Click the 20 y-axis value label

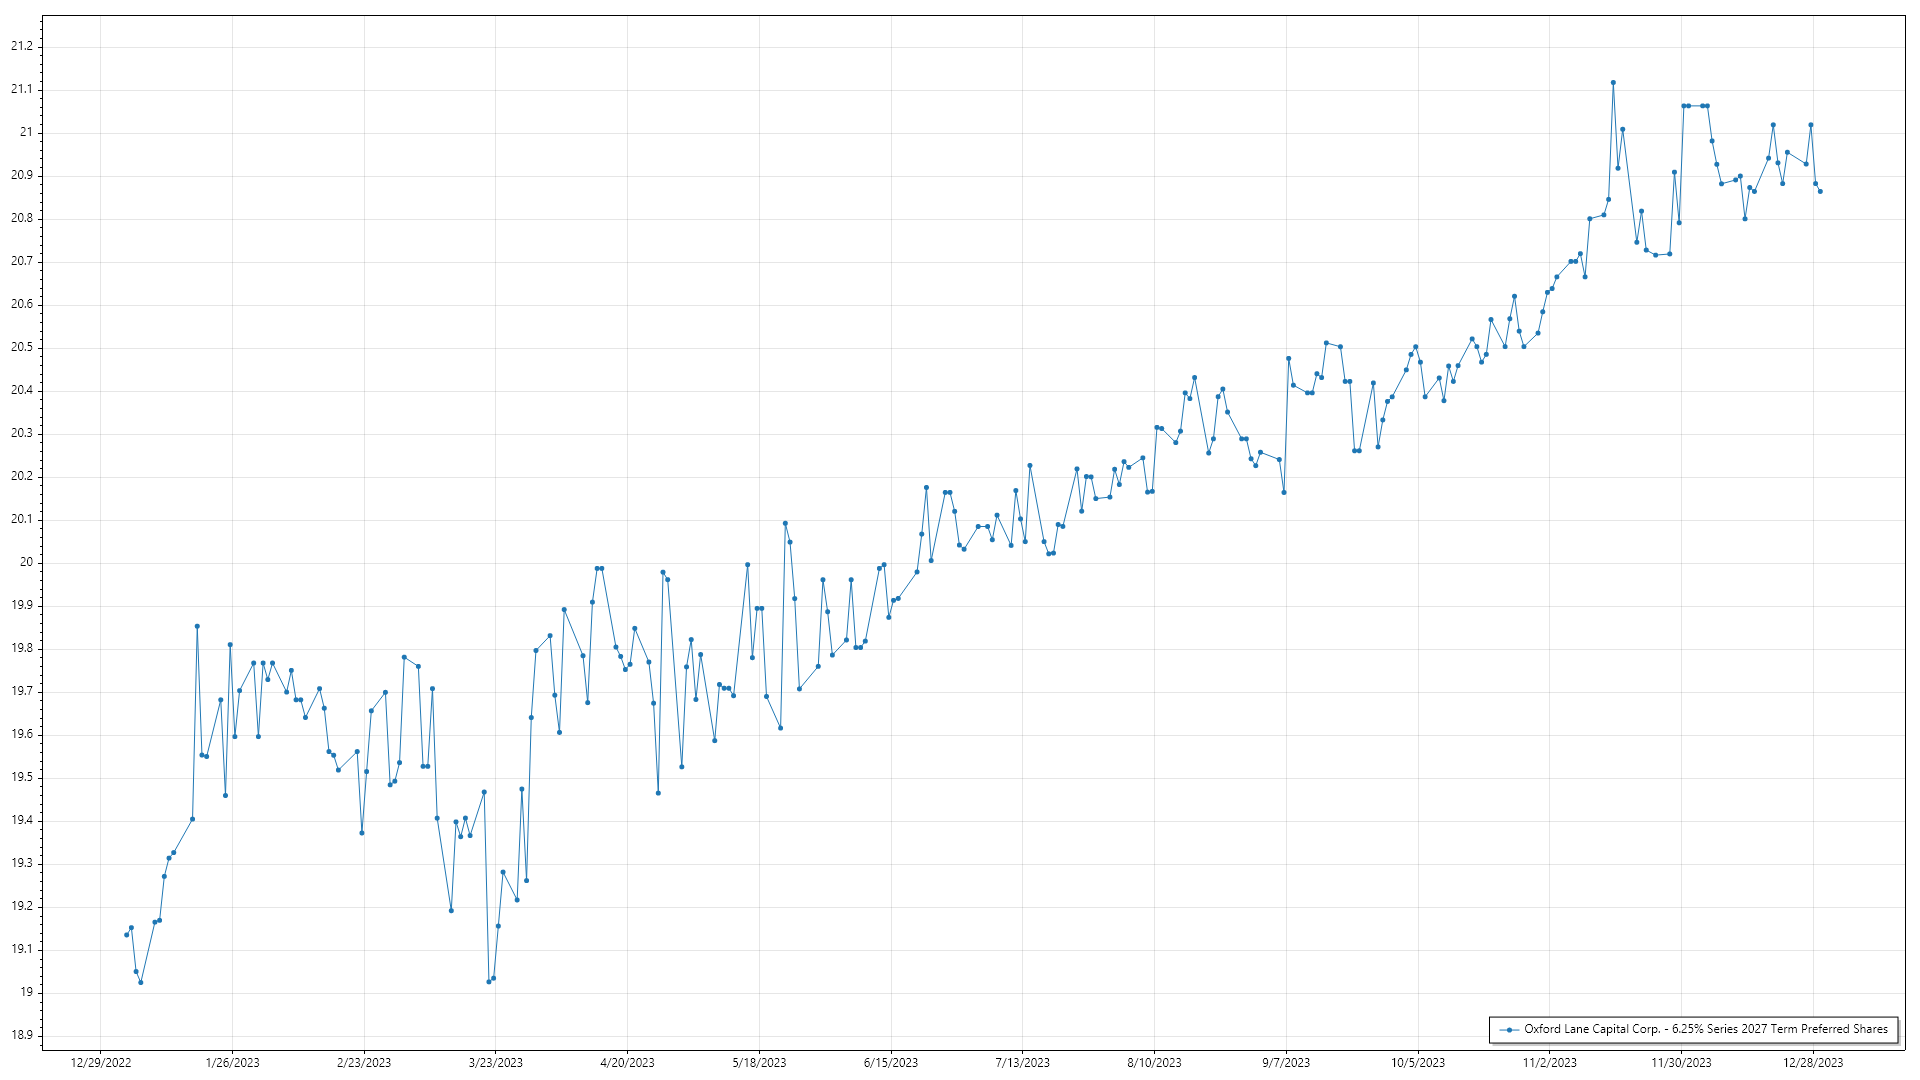coord(26,563)
